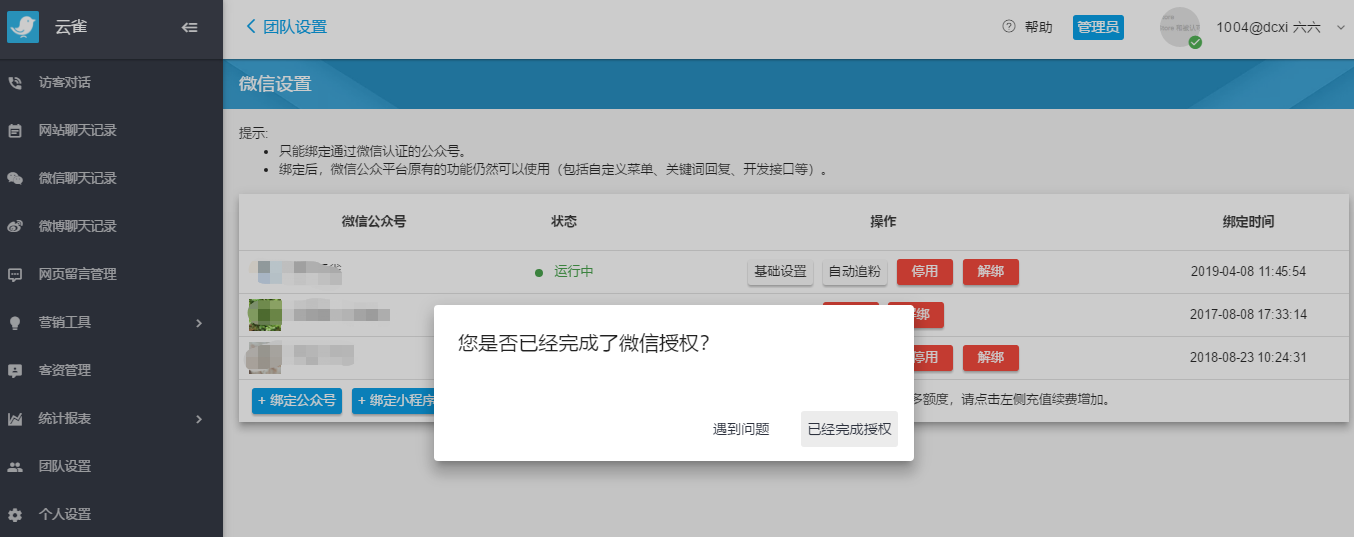This screenshot has height=537, width=1354.
Task: Click 解绑 in the 2018-08-23 row
Action: [x=991, y=357]
